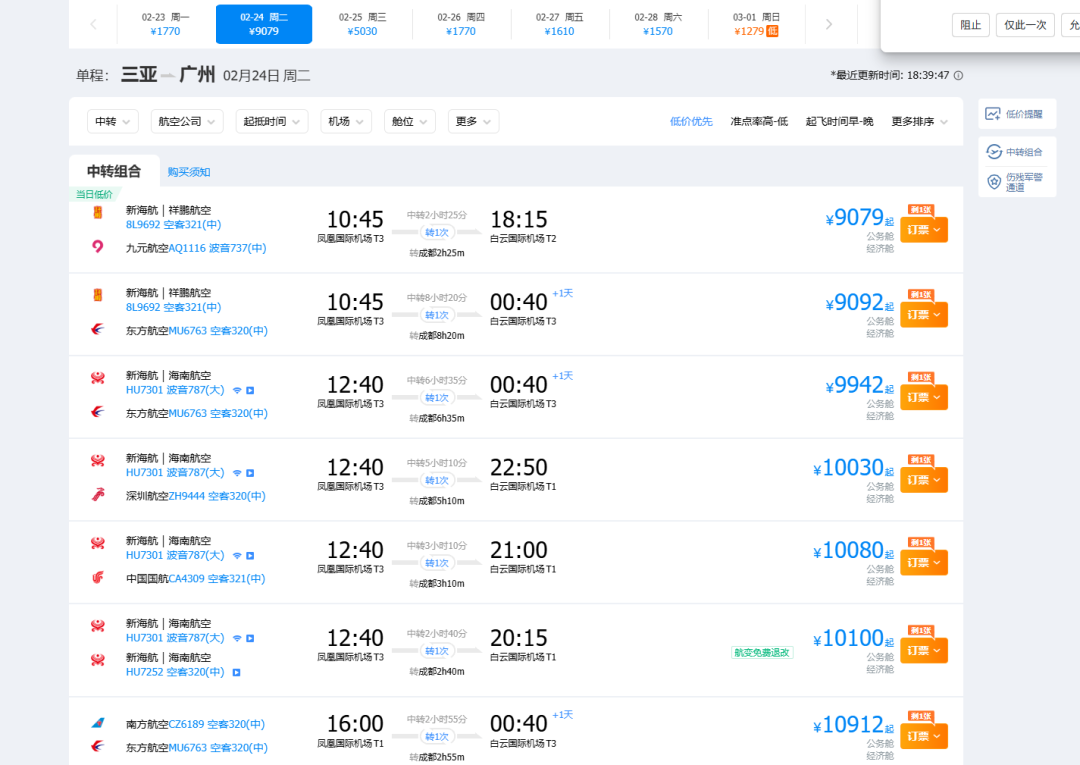Sort by 低价优先
Image resolution: width=1080 pixels, height=765 pixels.
[x=691, y=122]
